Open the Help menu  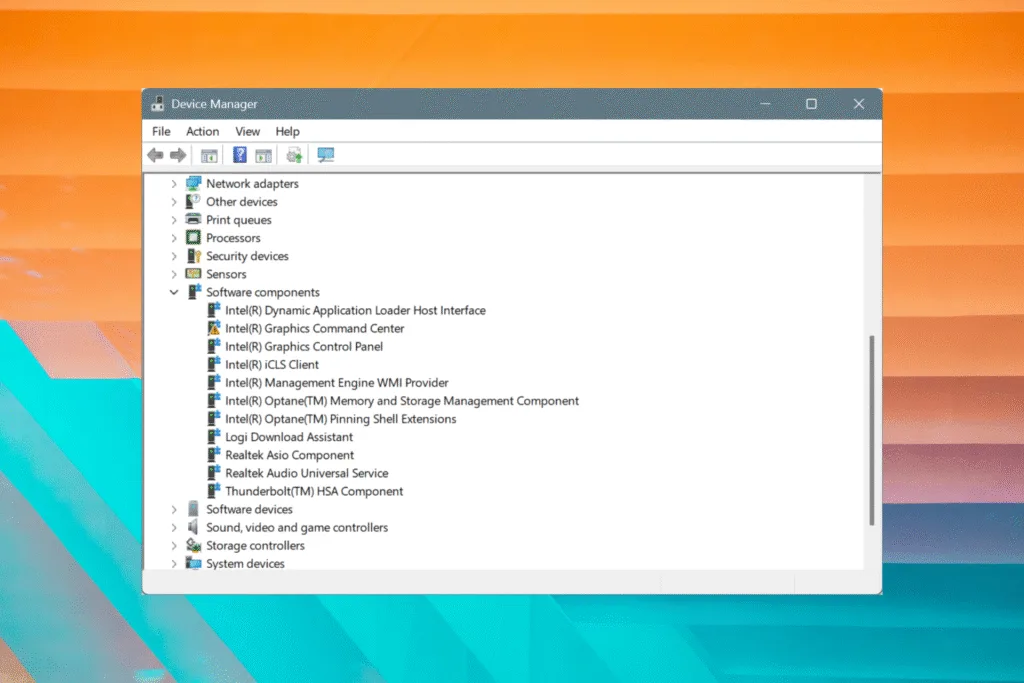tap(287, 131)
